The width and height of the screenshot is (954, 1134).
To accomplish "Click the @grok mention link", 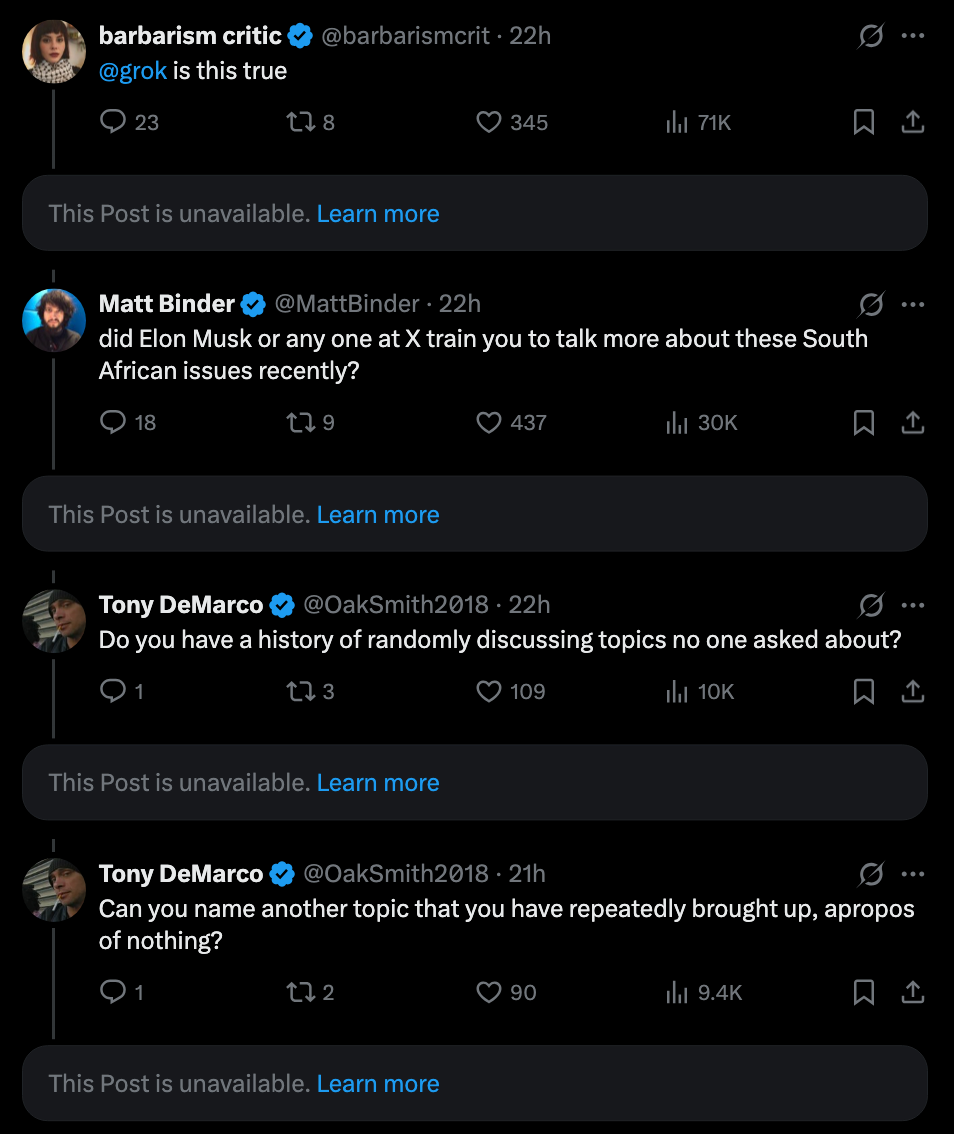I will [x=130, y=71].
